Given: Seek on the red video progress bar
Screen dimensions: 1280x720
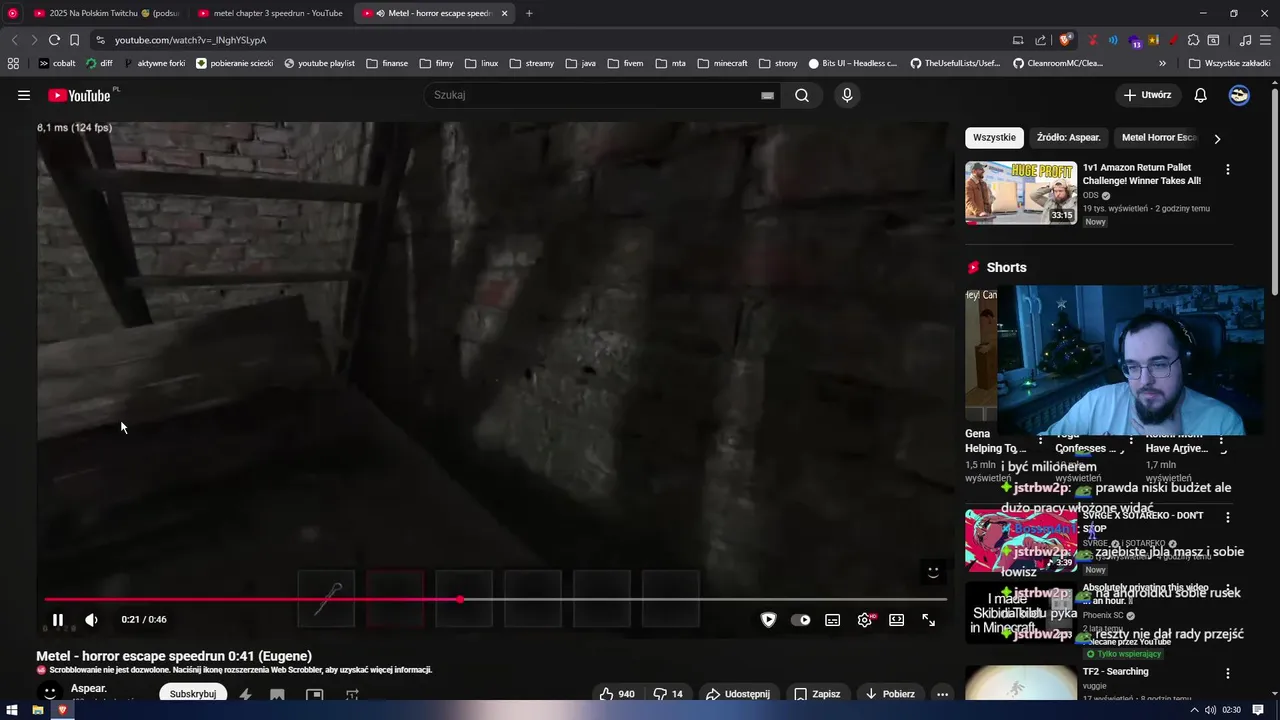Looking at the screenshot, I should (496, 600).
